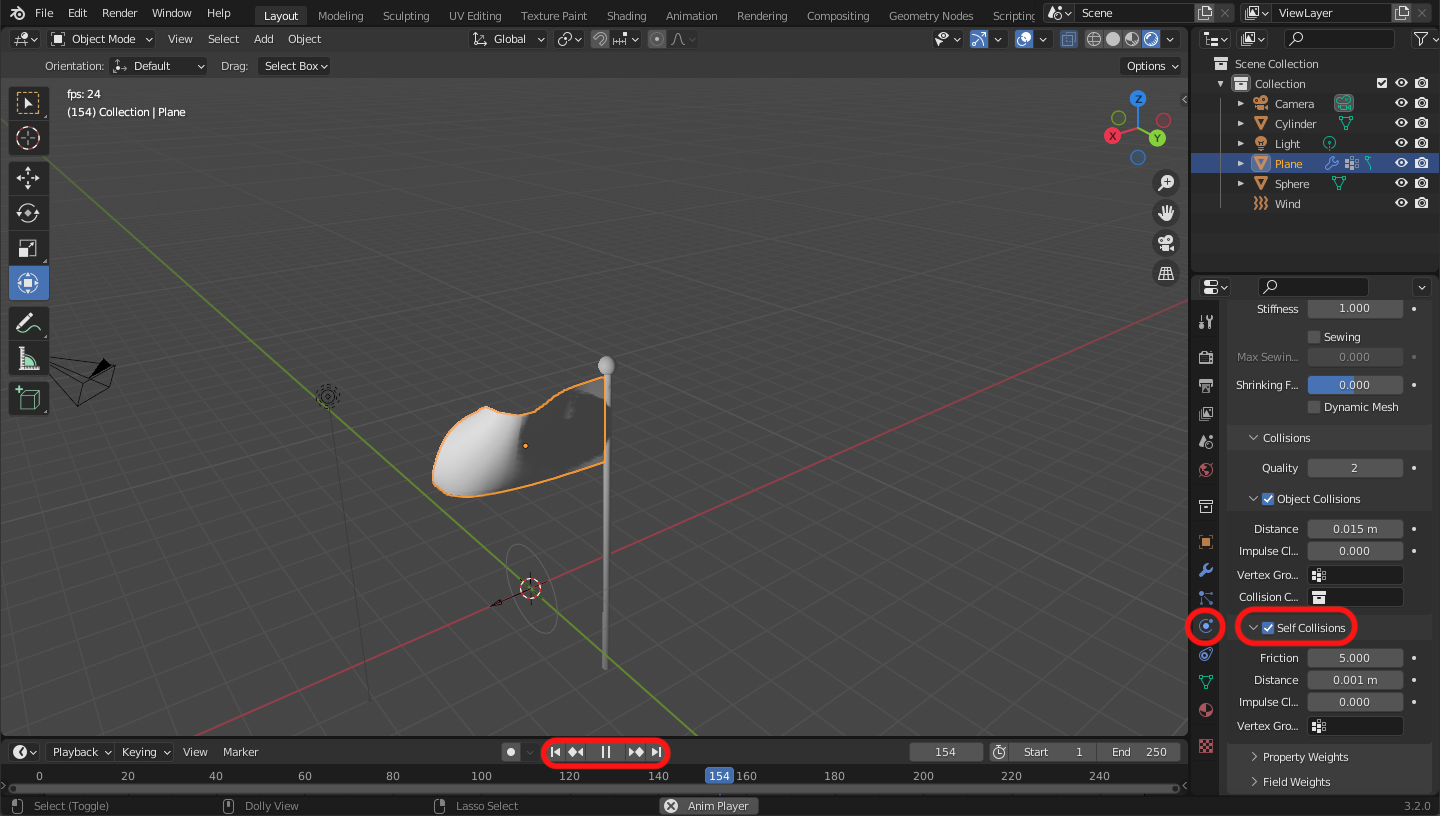
Task: Activate the Move tool
Action: click(28, 179)
